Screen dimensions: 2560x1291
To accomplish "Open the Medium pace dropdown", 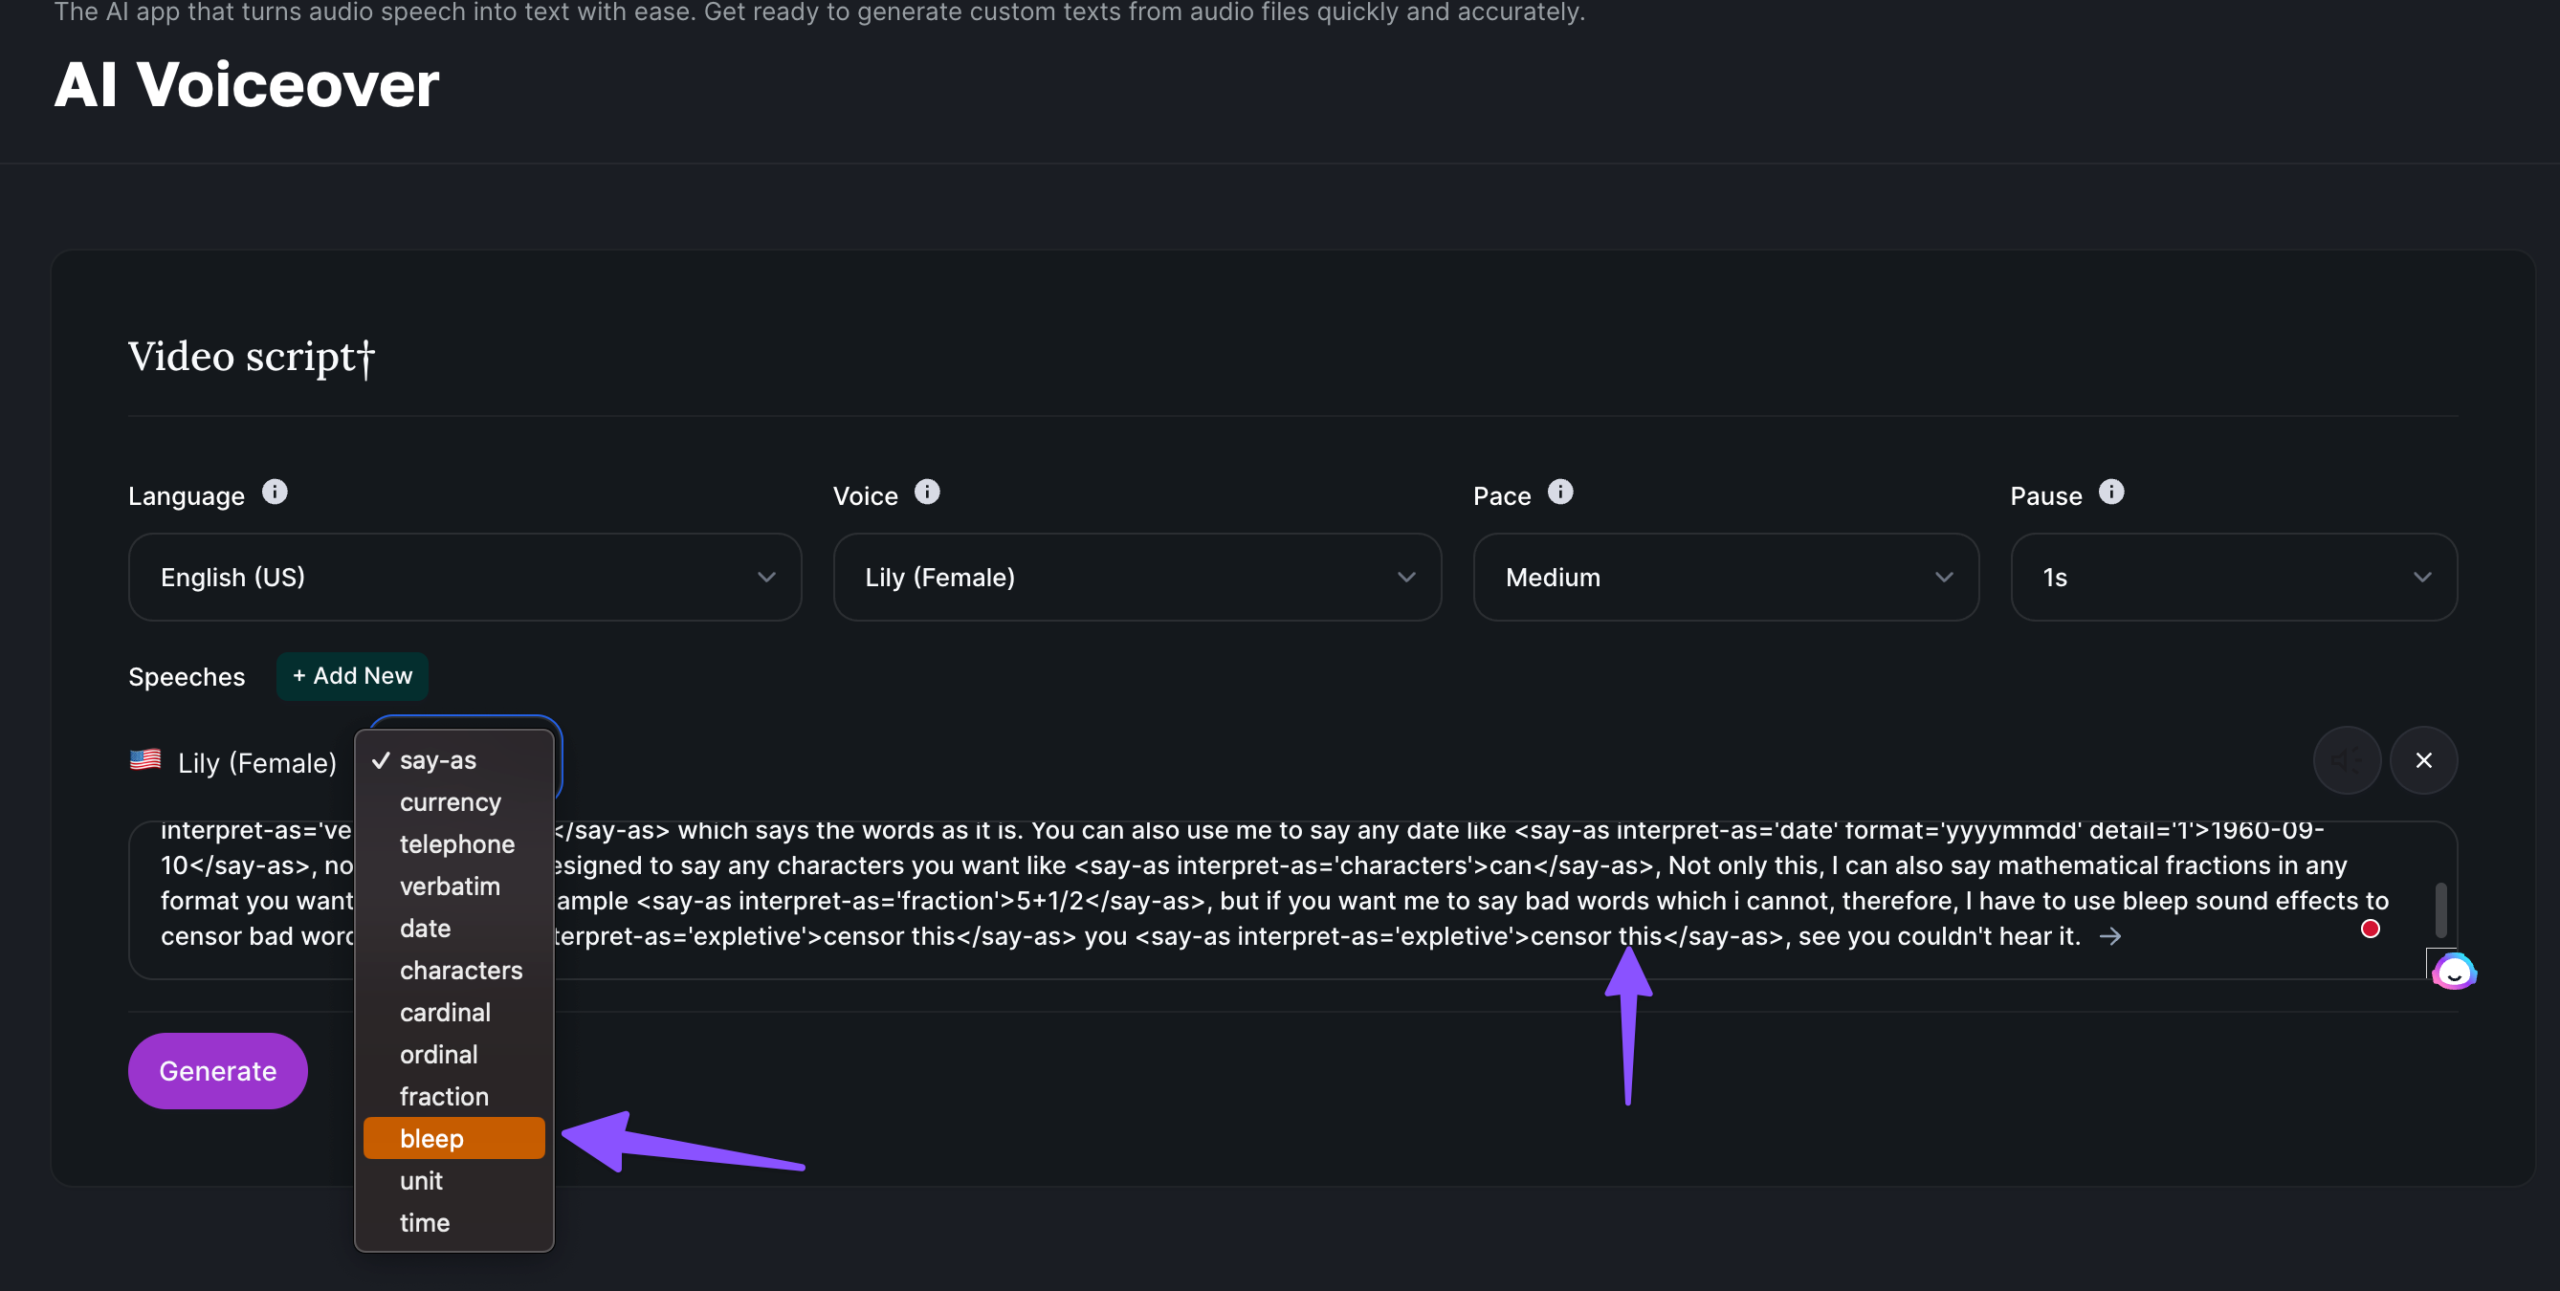I will pyautogui.click(x=1725, y=577).
